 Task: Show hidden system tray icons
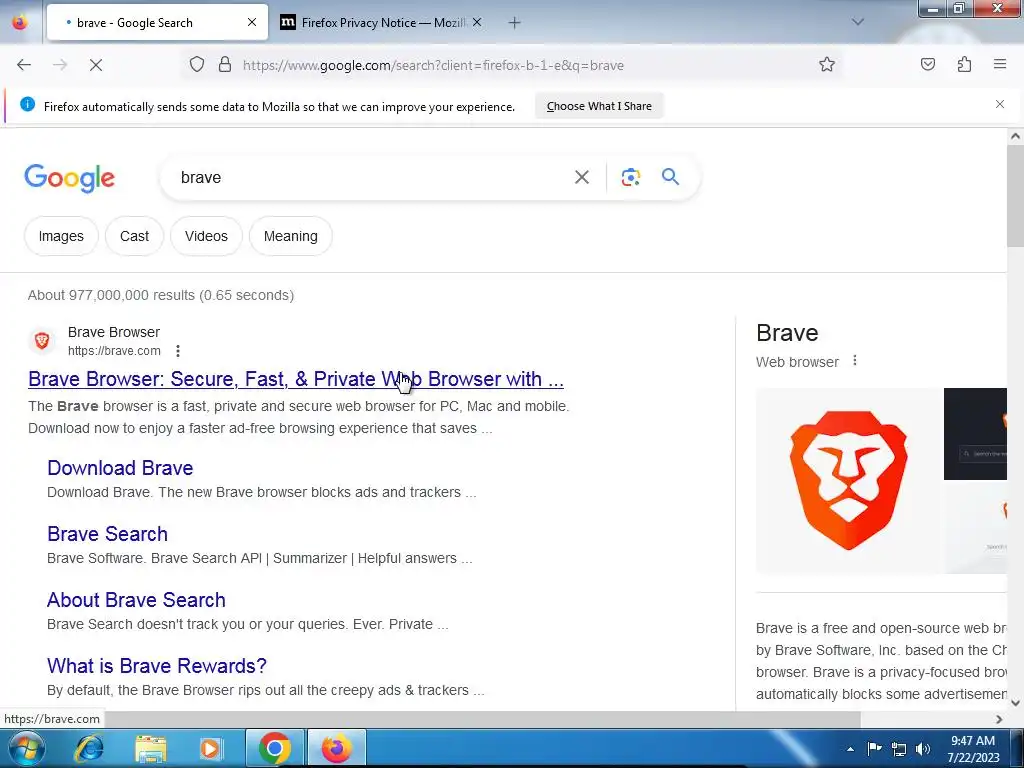pyautogui.click(x=850, y=749)
